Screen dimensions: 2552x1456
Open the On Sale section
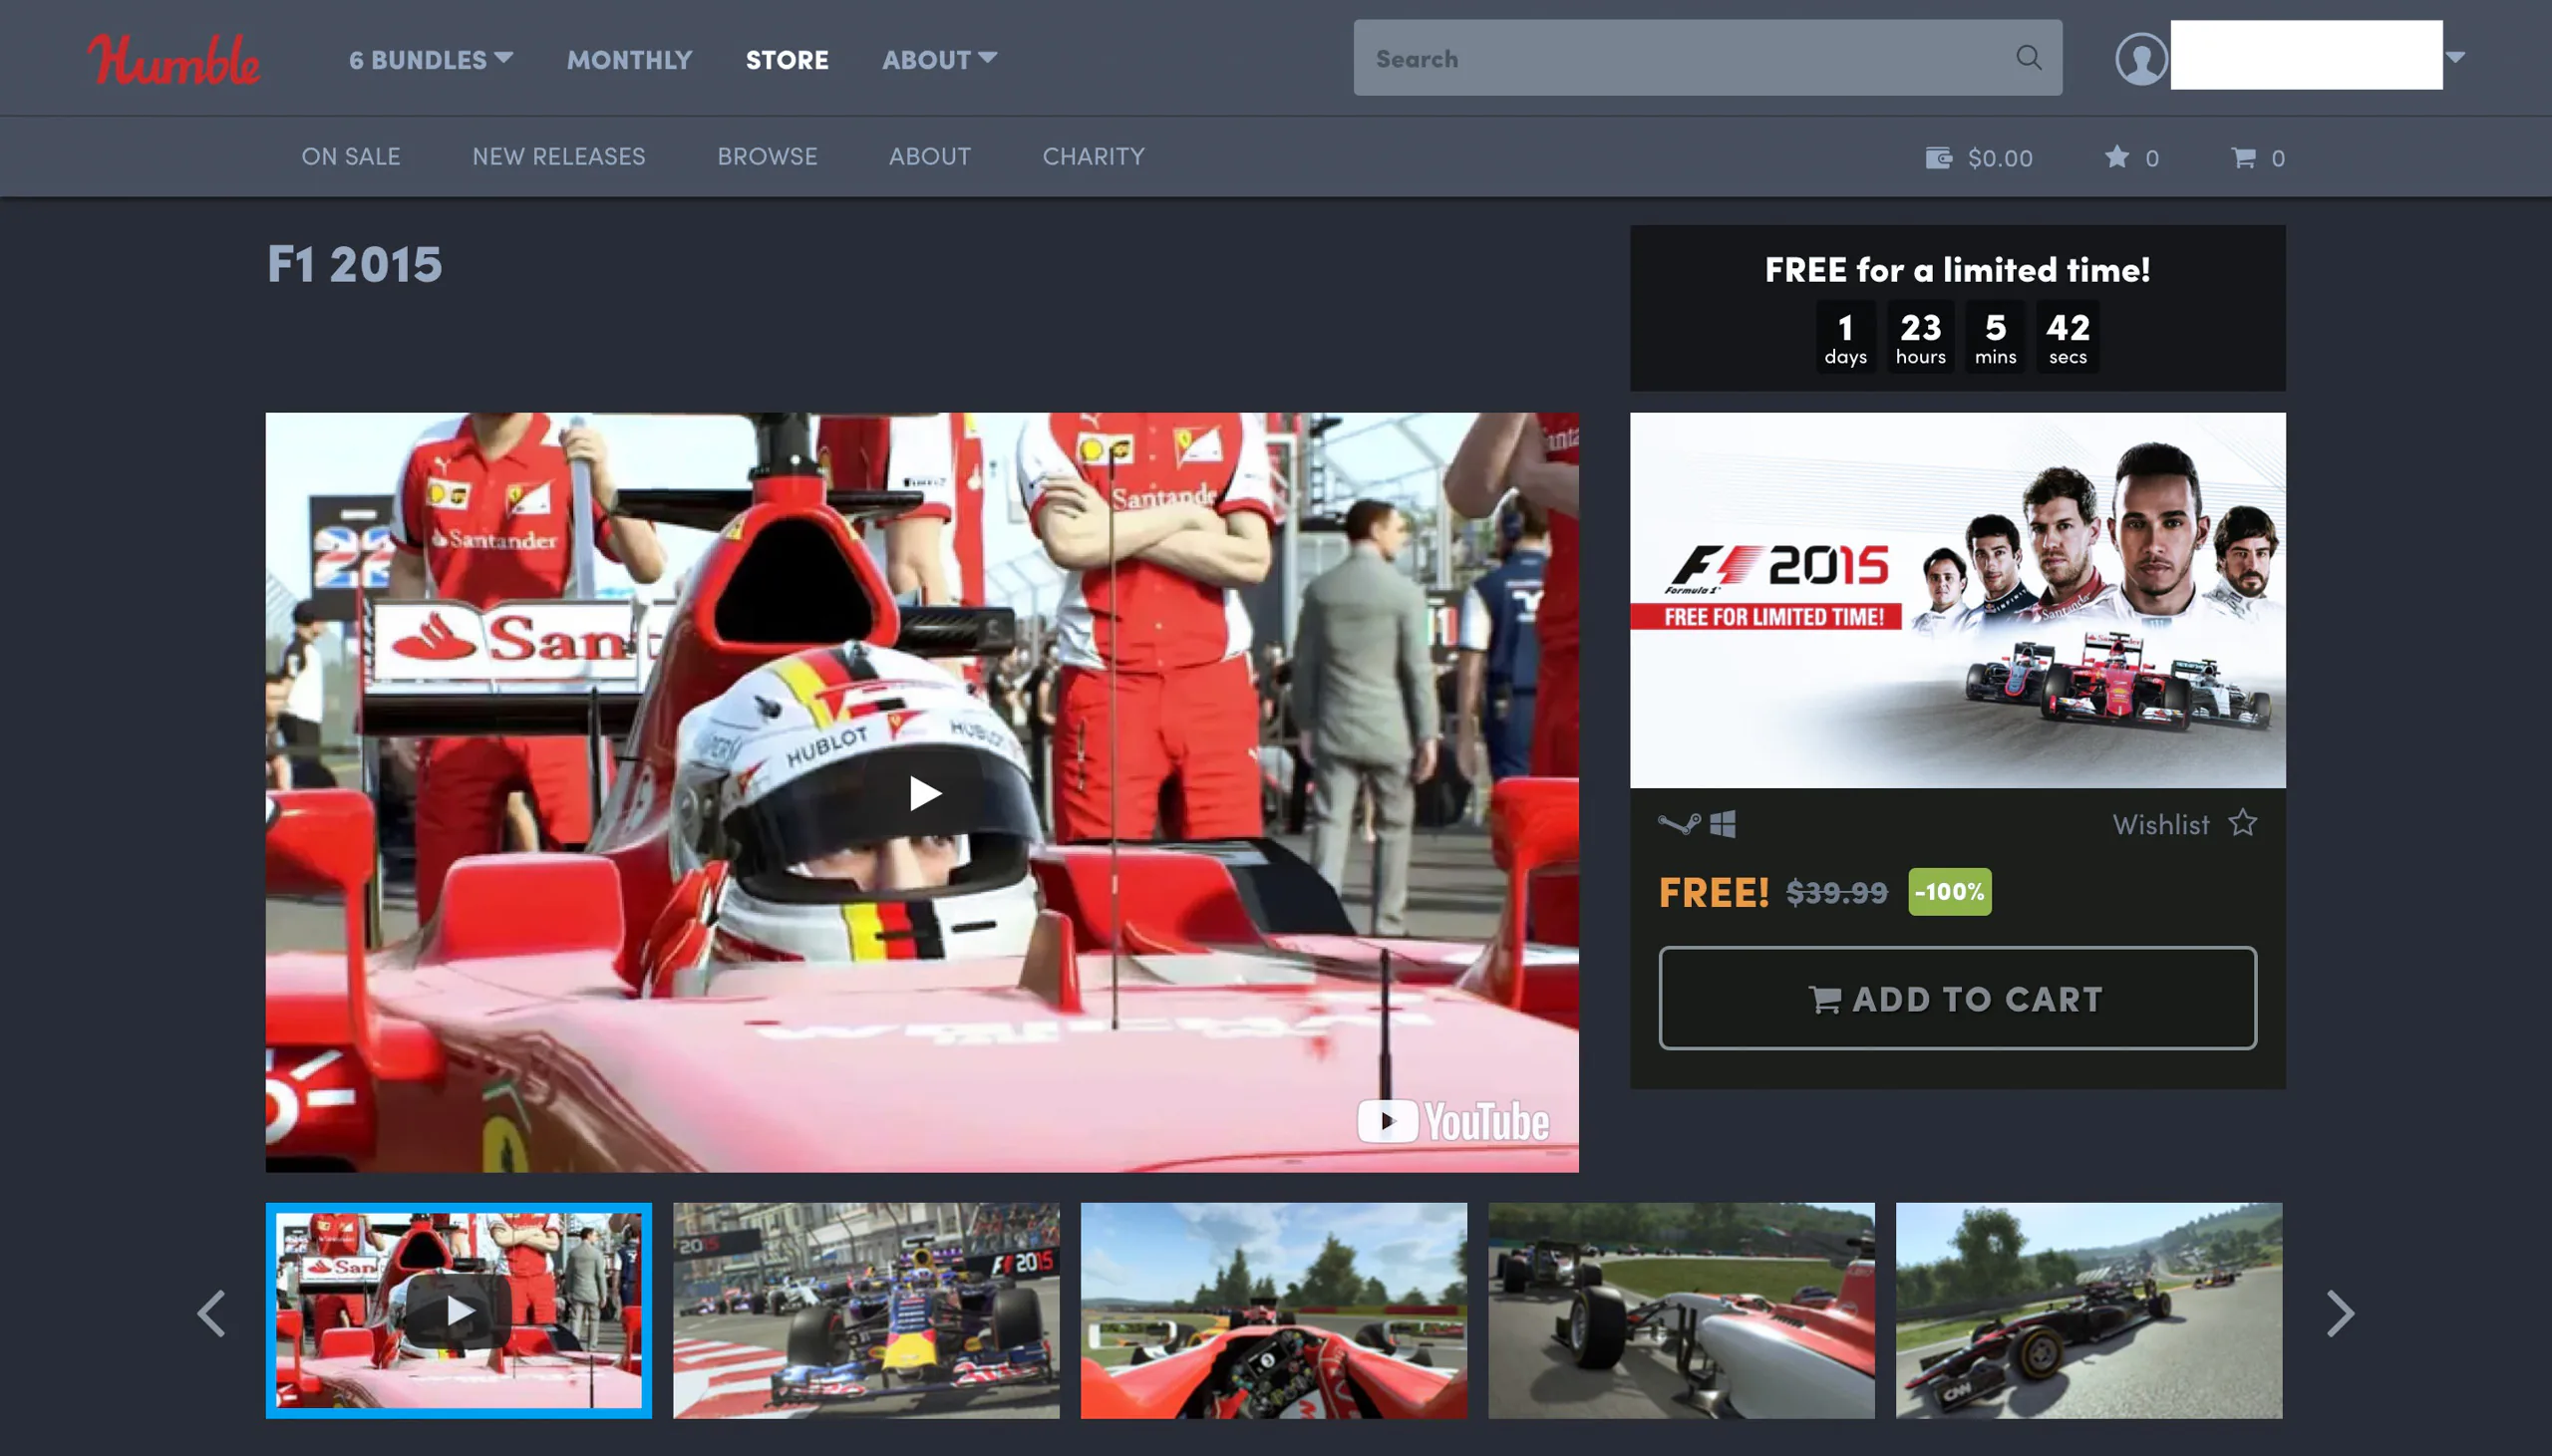point(351,156)
